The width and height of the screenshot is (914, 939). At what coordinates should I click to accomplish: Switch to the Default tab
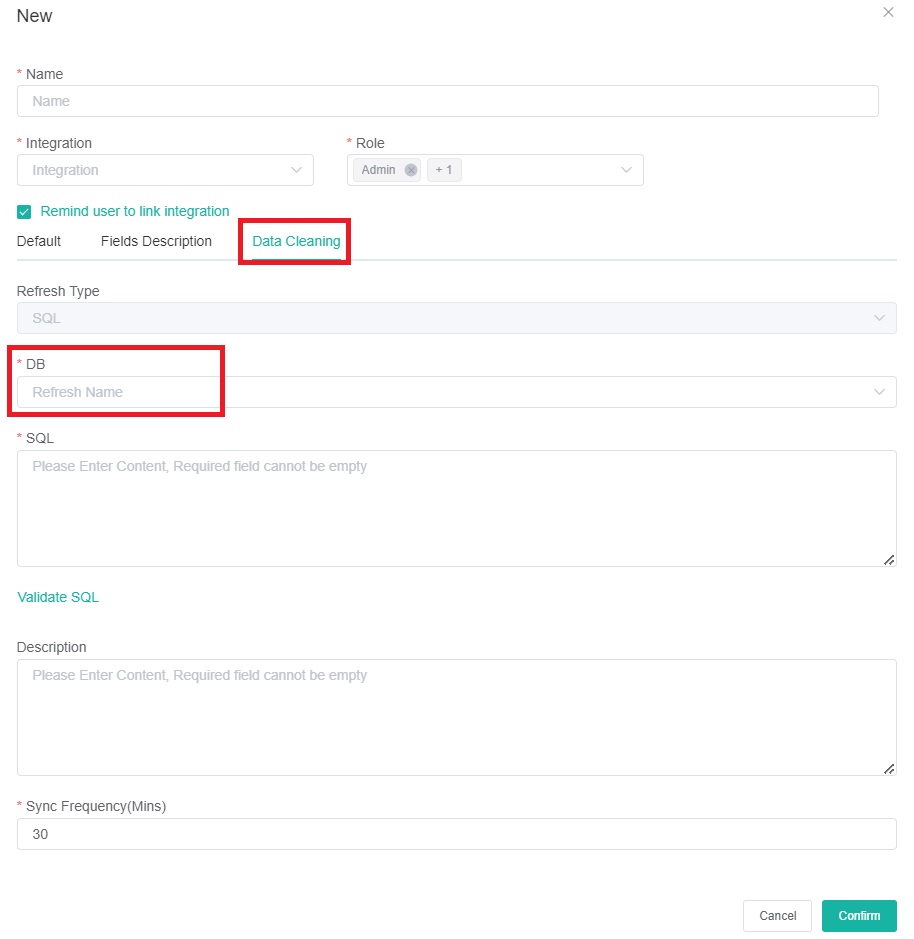(38, 241)
